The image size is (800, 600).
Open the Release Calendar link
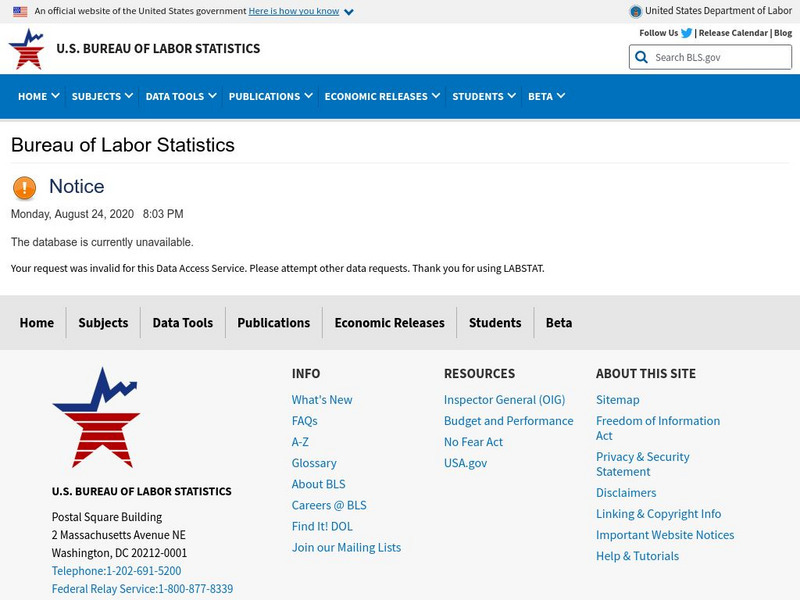(733, 33)
